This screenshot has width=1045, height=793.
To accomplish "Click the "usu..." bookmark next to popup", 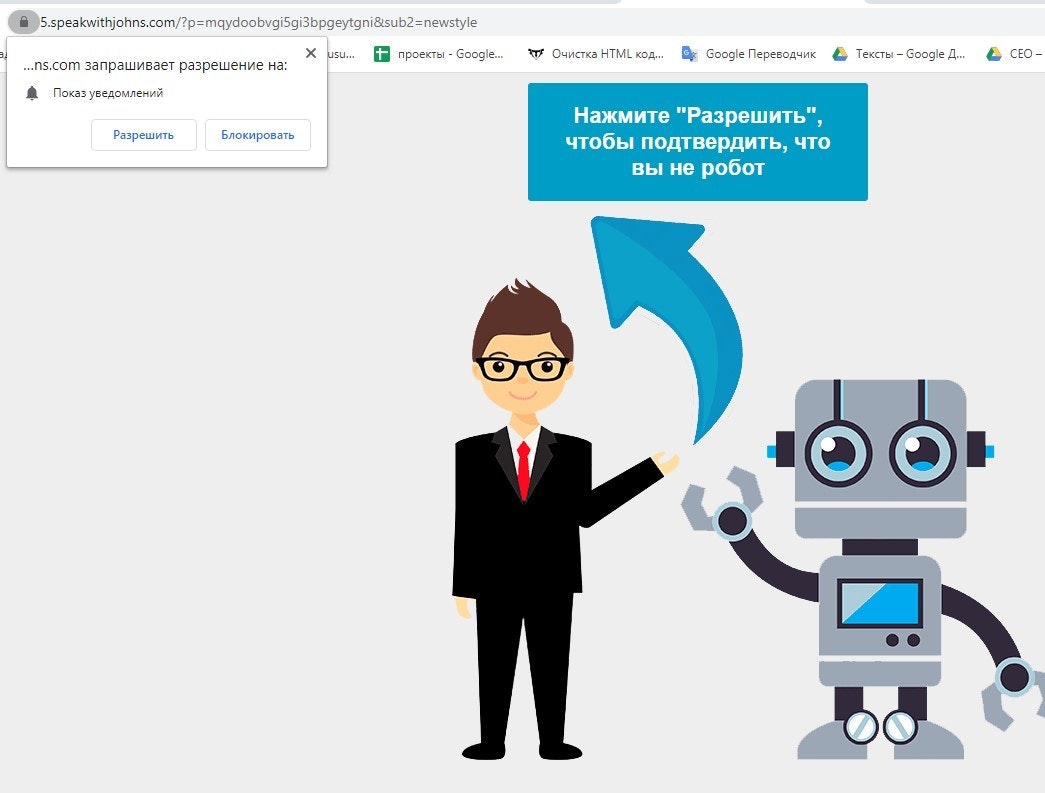I will coord(341,54).
